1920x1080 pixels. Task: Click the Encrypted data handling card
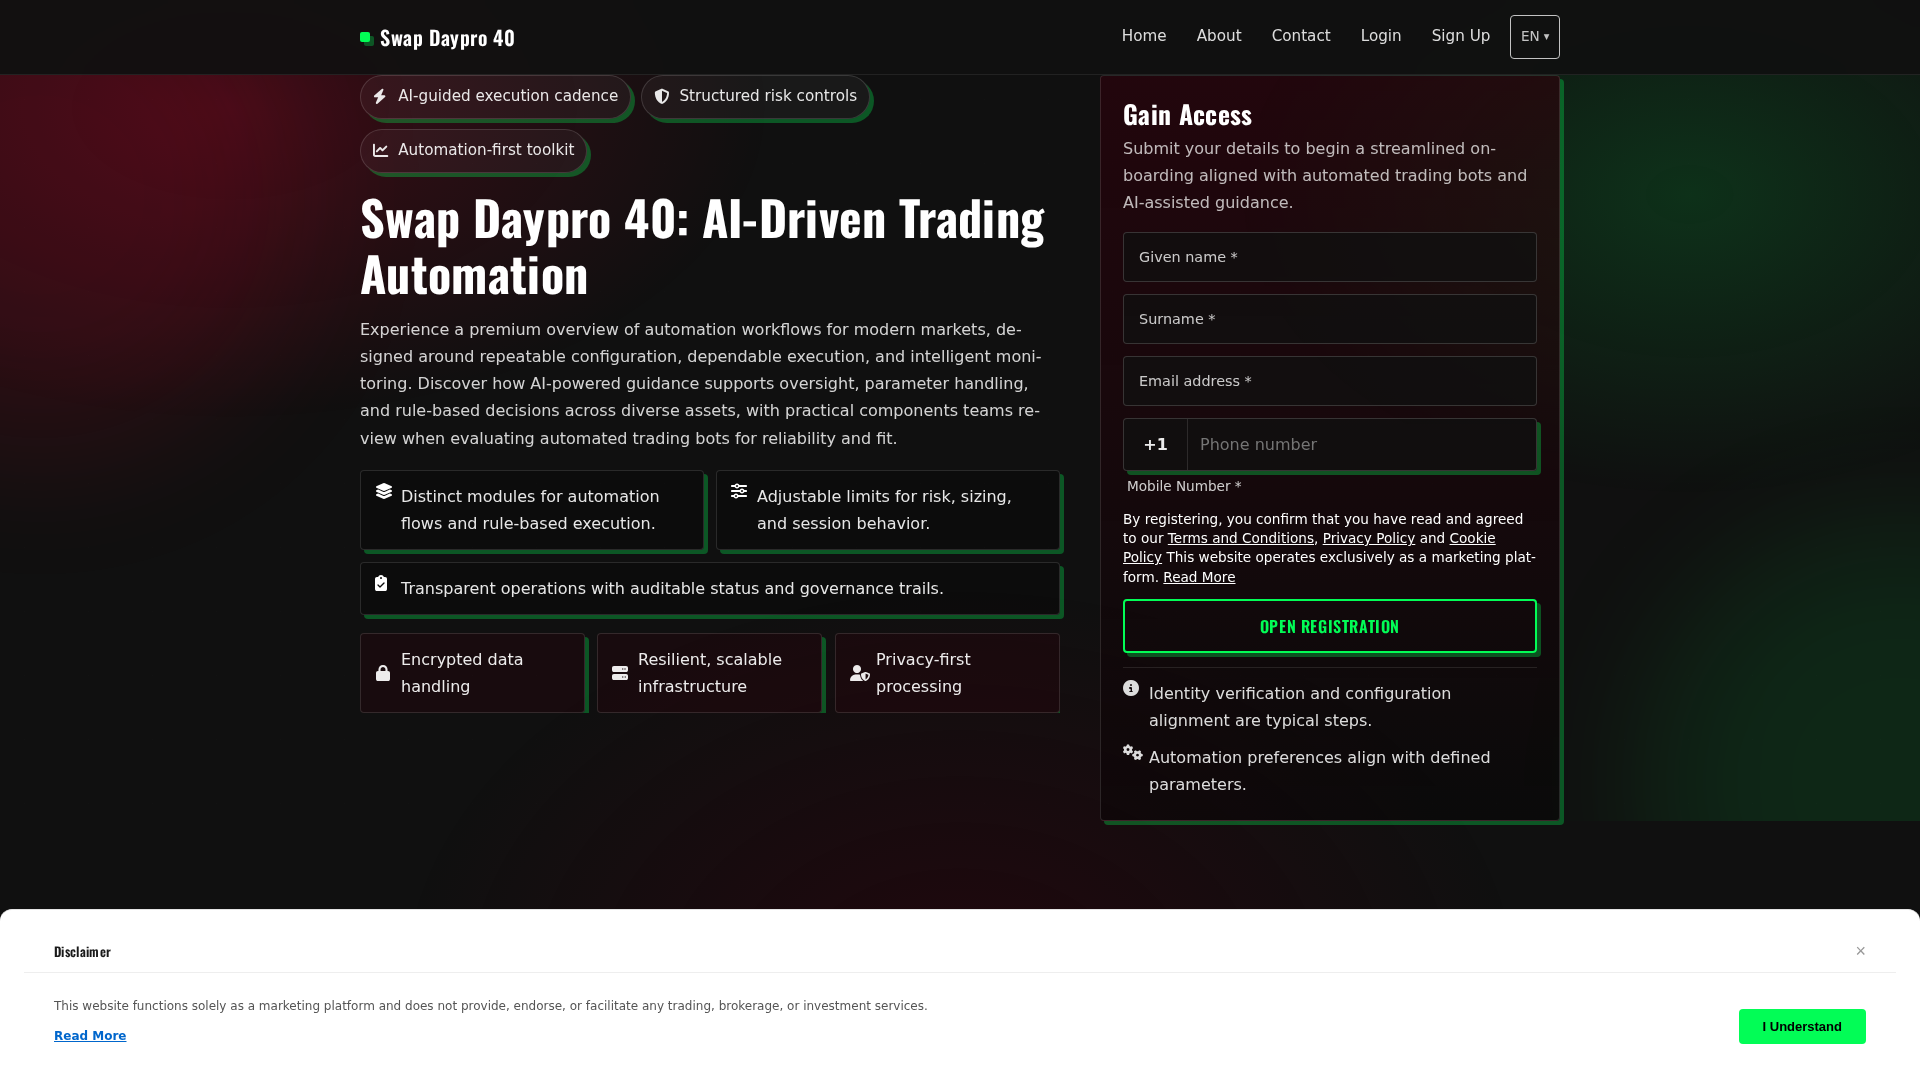[472, 673]
